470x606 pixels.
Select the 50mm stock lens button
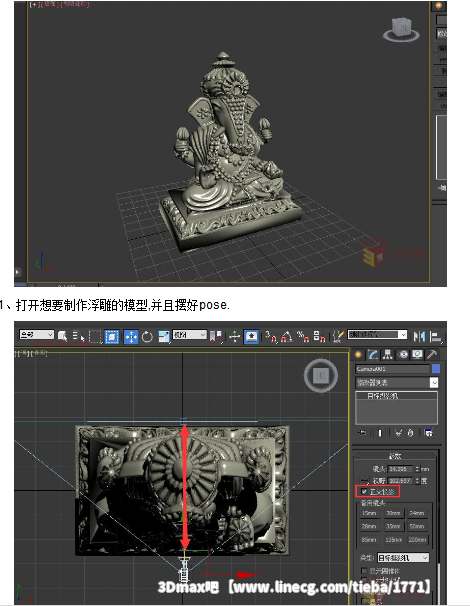tap(417, 526)
